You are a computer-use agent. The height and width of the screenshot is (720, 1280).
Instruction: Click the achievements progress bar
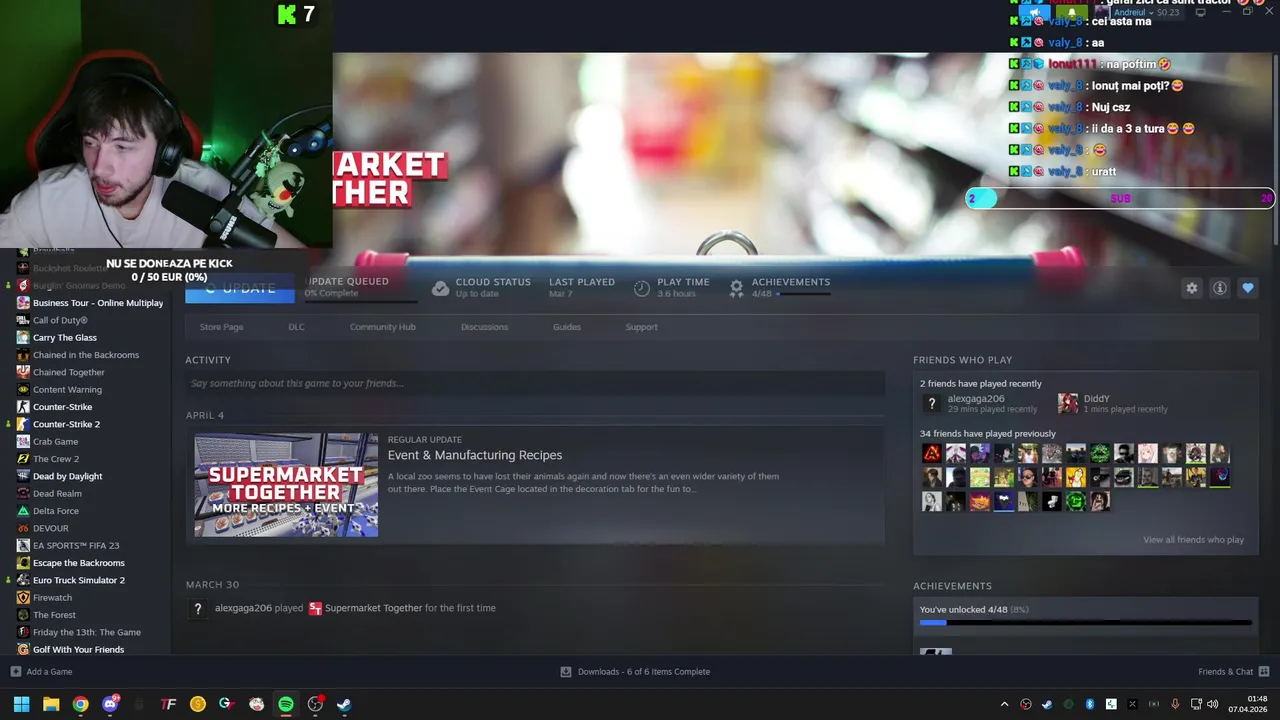coord(1085,623)
